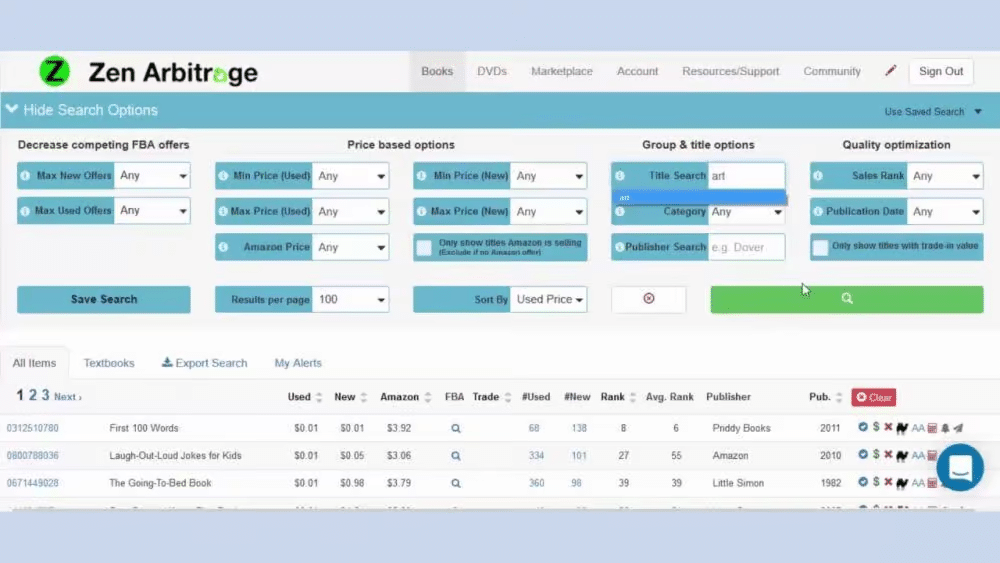Toggle sort on Amazon column header
This screenshot has width=1000, height=563.
[428, 397]
